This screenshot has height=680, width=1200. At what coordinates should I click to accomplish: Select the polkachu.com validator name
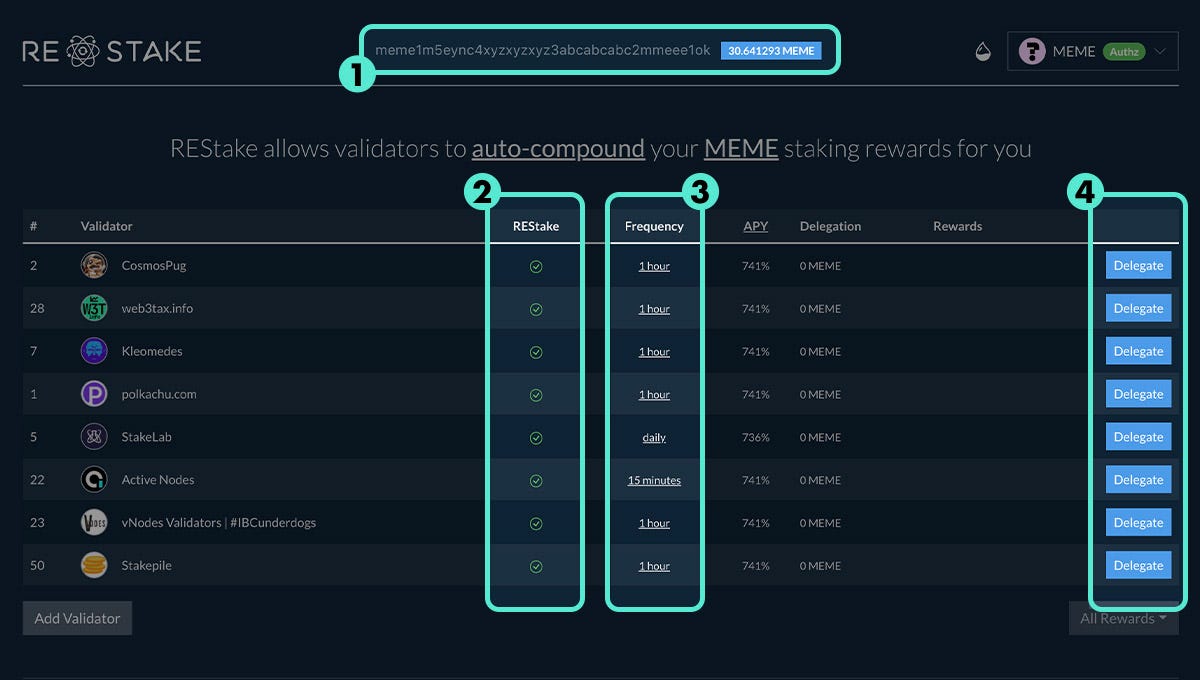tap(159, 394)
